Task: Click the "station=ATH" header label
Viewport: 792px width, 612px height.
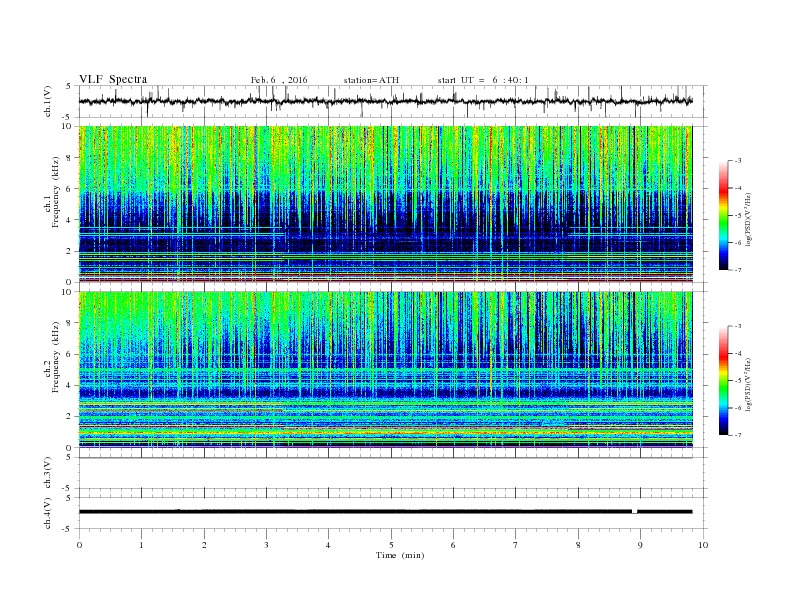Action: pos(371,80)
